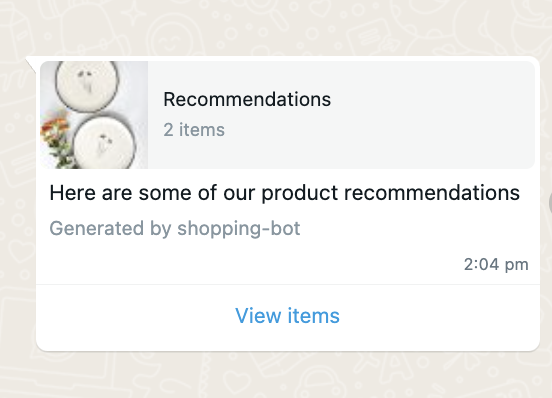Click the word Here starting the message
Viewport: 552px width, 398px height.
(73, 193)
